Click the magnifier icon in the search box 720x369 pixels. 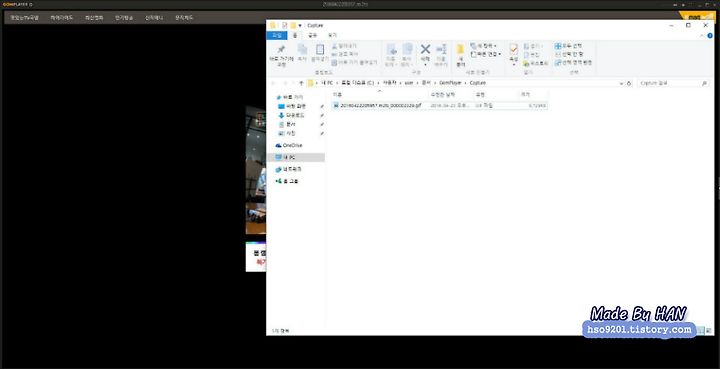(x=704, y=84)
